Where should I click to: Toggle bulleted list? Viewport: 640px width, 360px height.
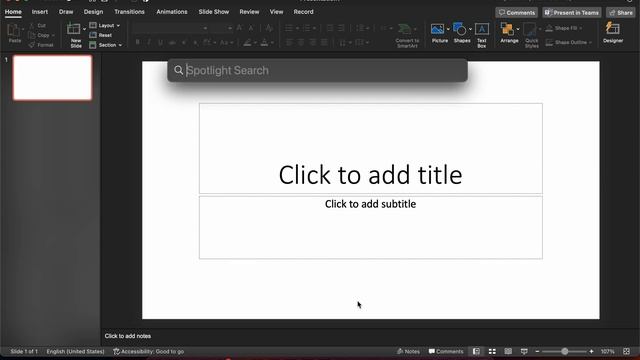coord(289,28)
